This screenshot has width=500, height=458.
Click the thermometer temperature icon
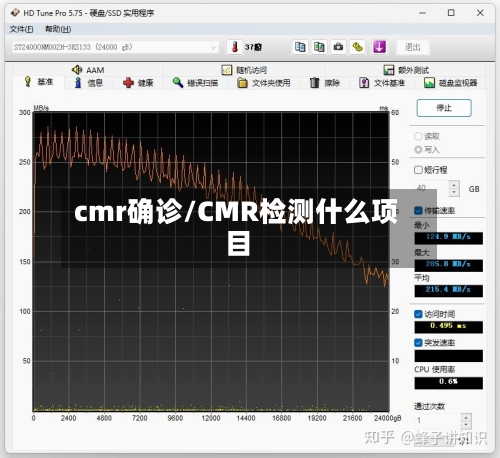point(235,47)
